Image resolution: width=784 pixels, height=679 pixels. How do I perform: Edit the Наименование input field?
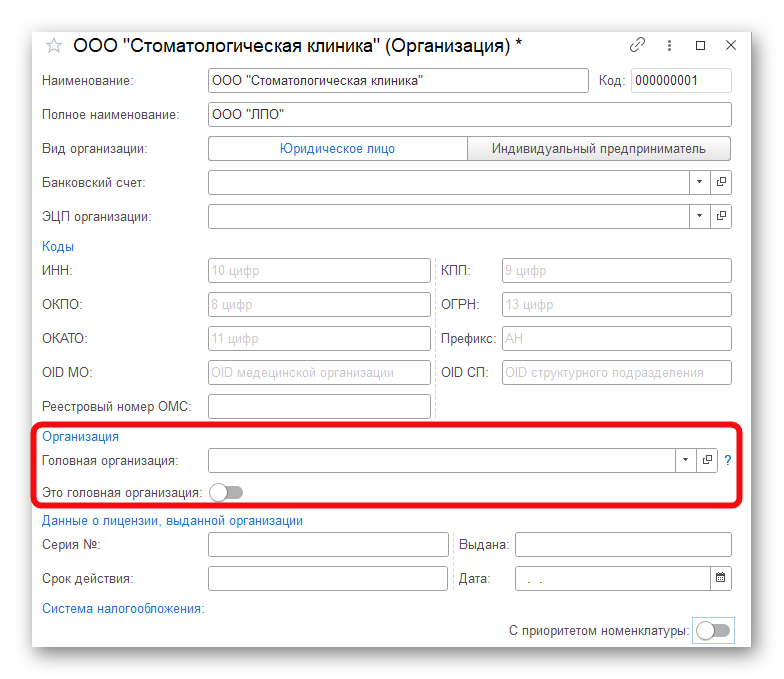coord(398,80)
